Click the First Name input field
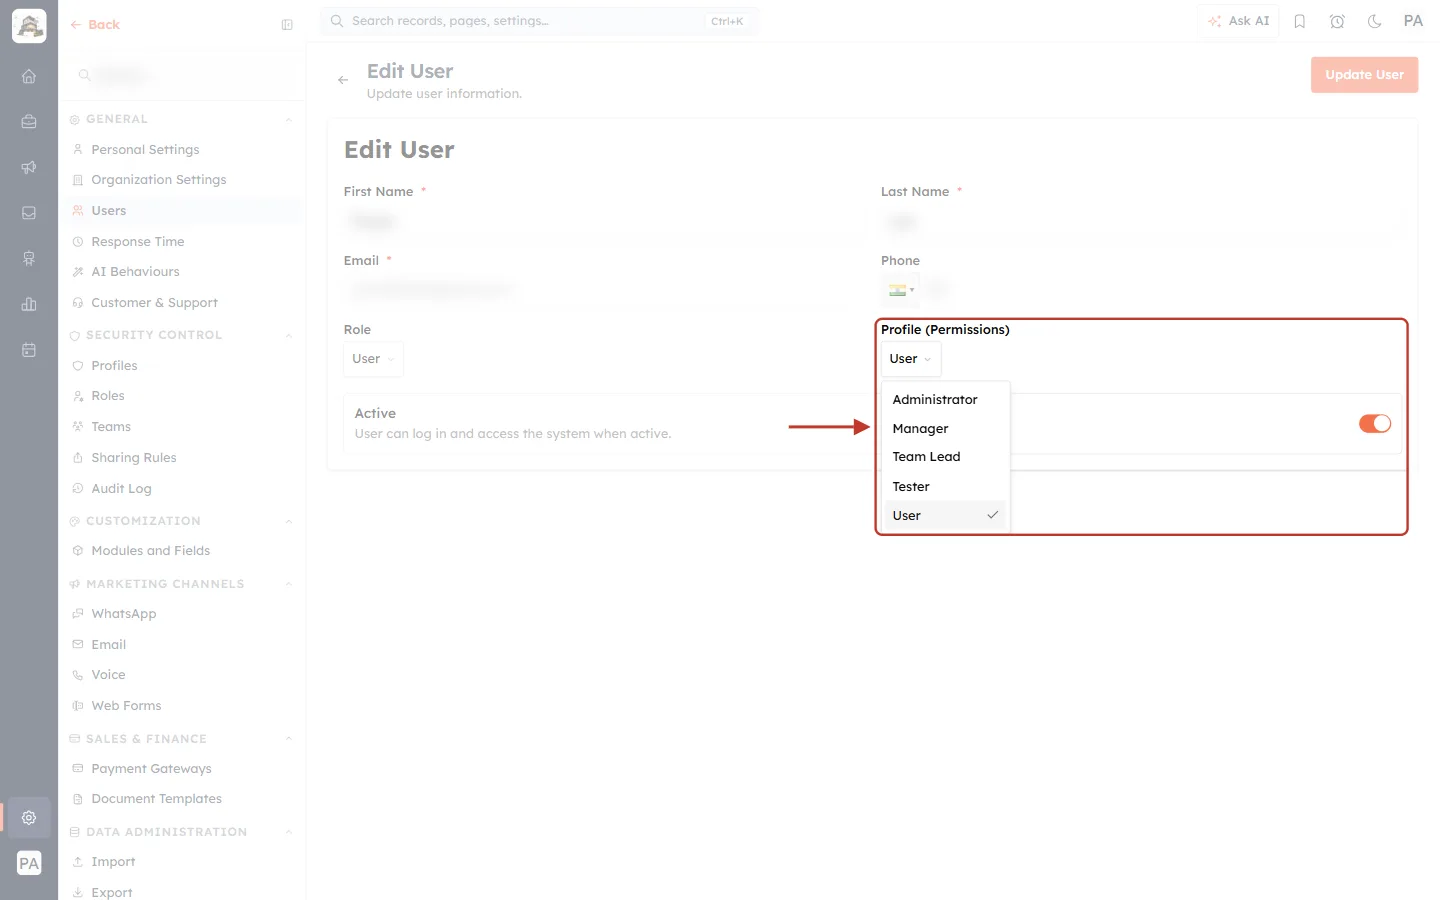Screen dimensions: 1440x900 pos(604,221)
